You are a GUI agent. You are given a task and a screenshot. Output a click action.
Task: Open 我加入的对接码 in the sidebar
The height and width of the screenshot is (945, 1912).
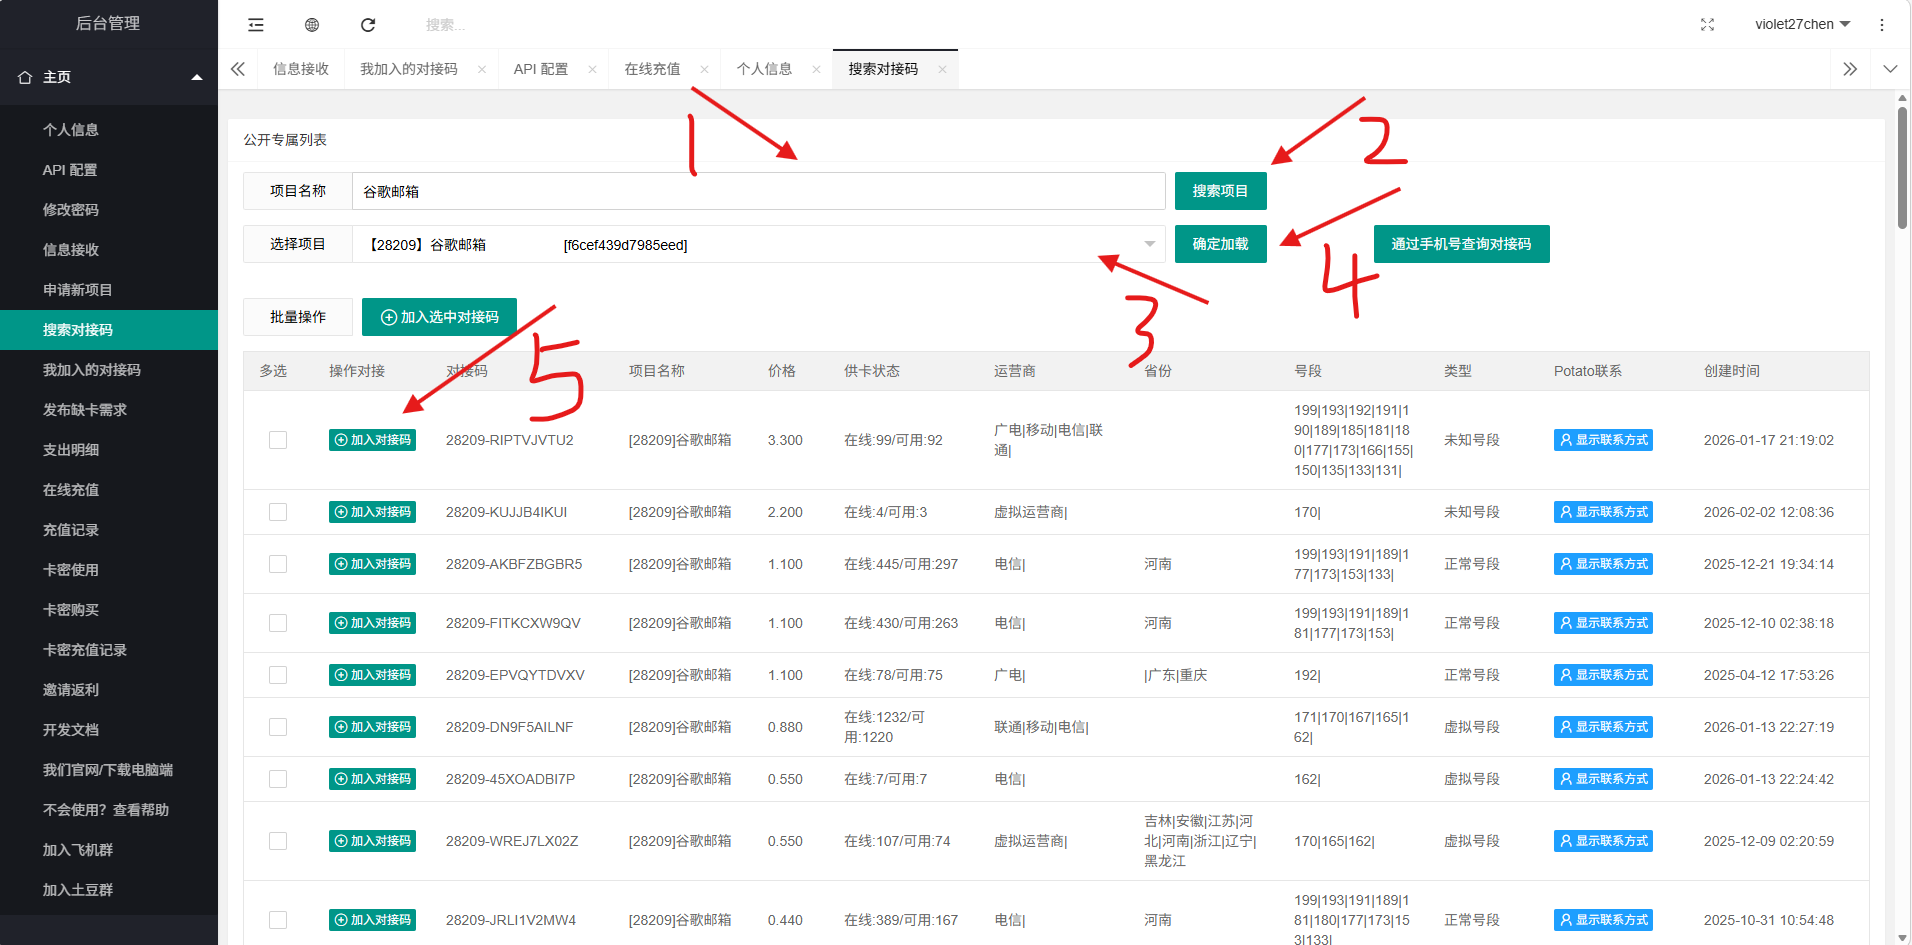point(92,370)
